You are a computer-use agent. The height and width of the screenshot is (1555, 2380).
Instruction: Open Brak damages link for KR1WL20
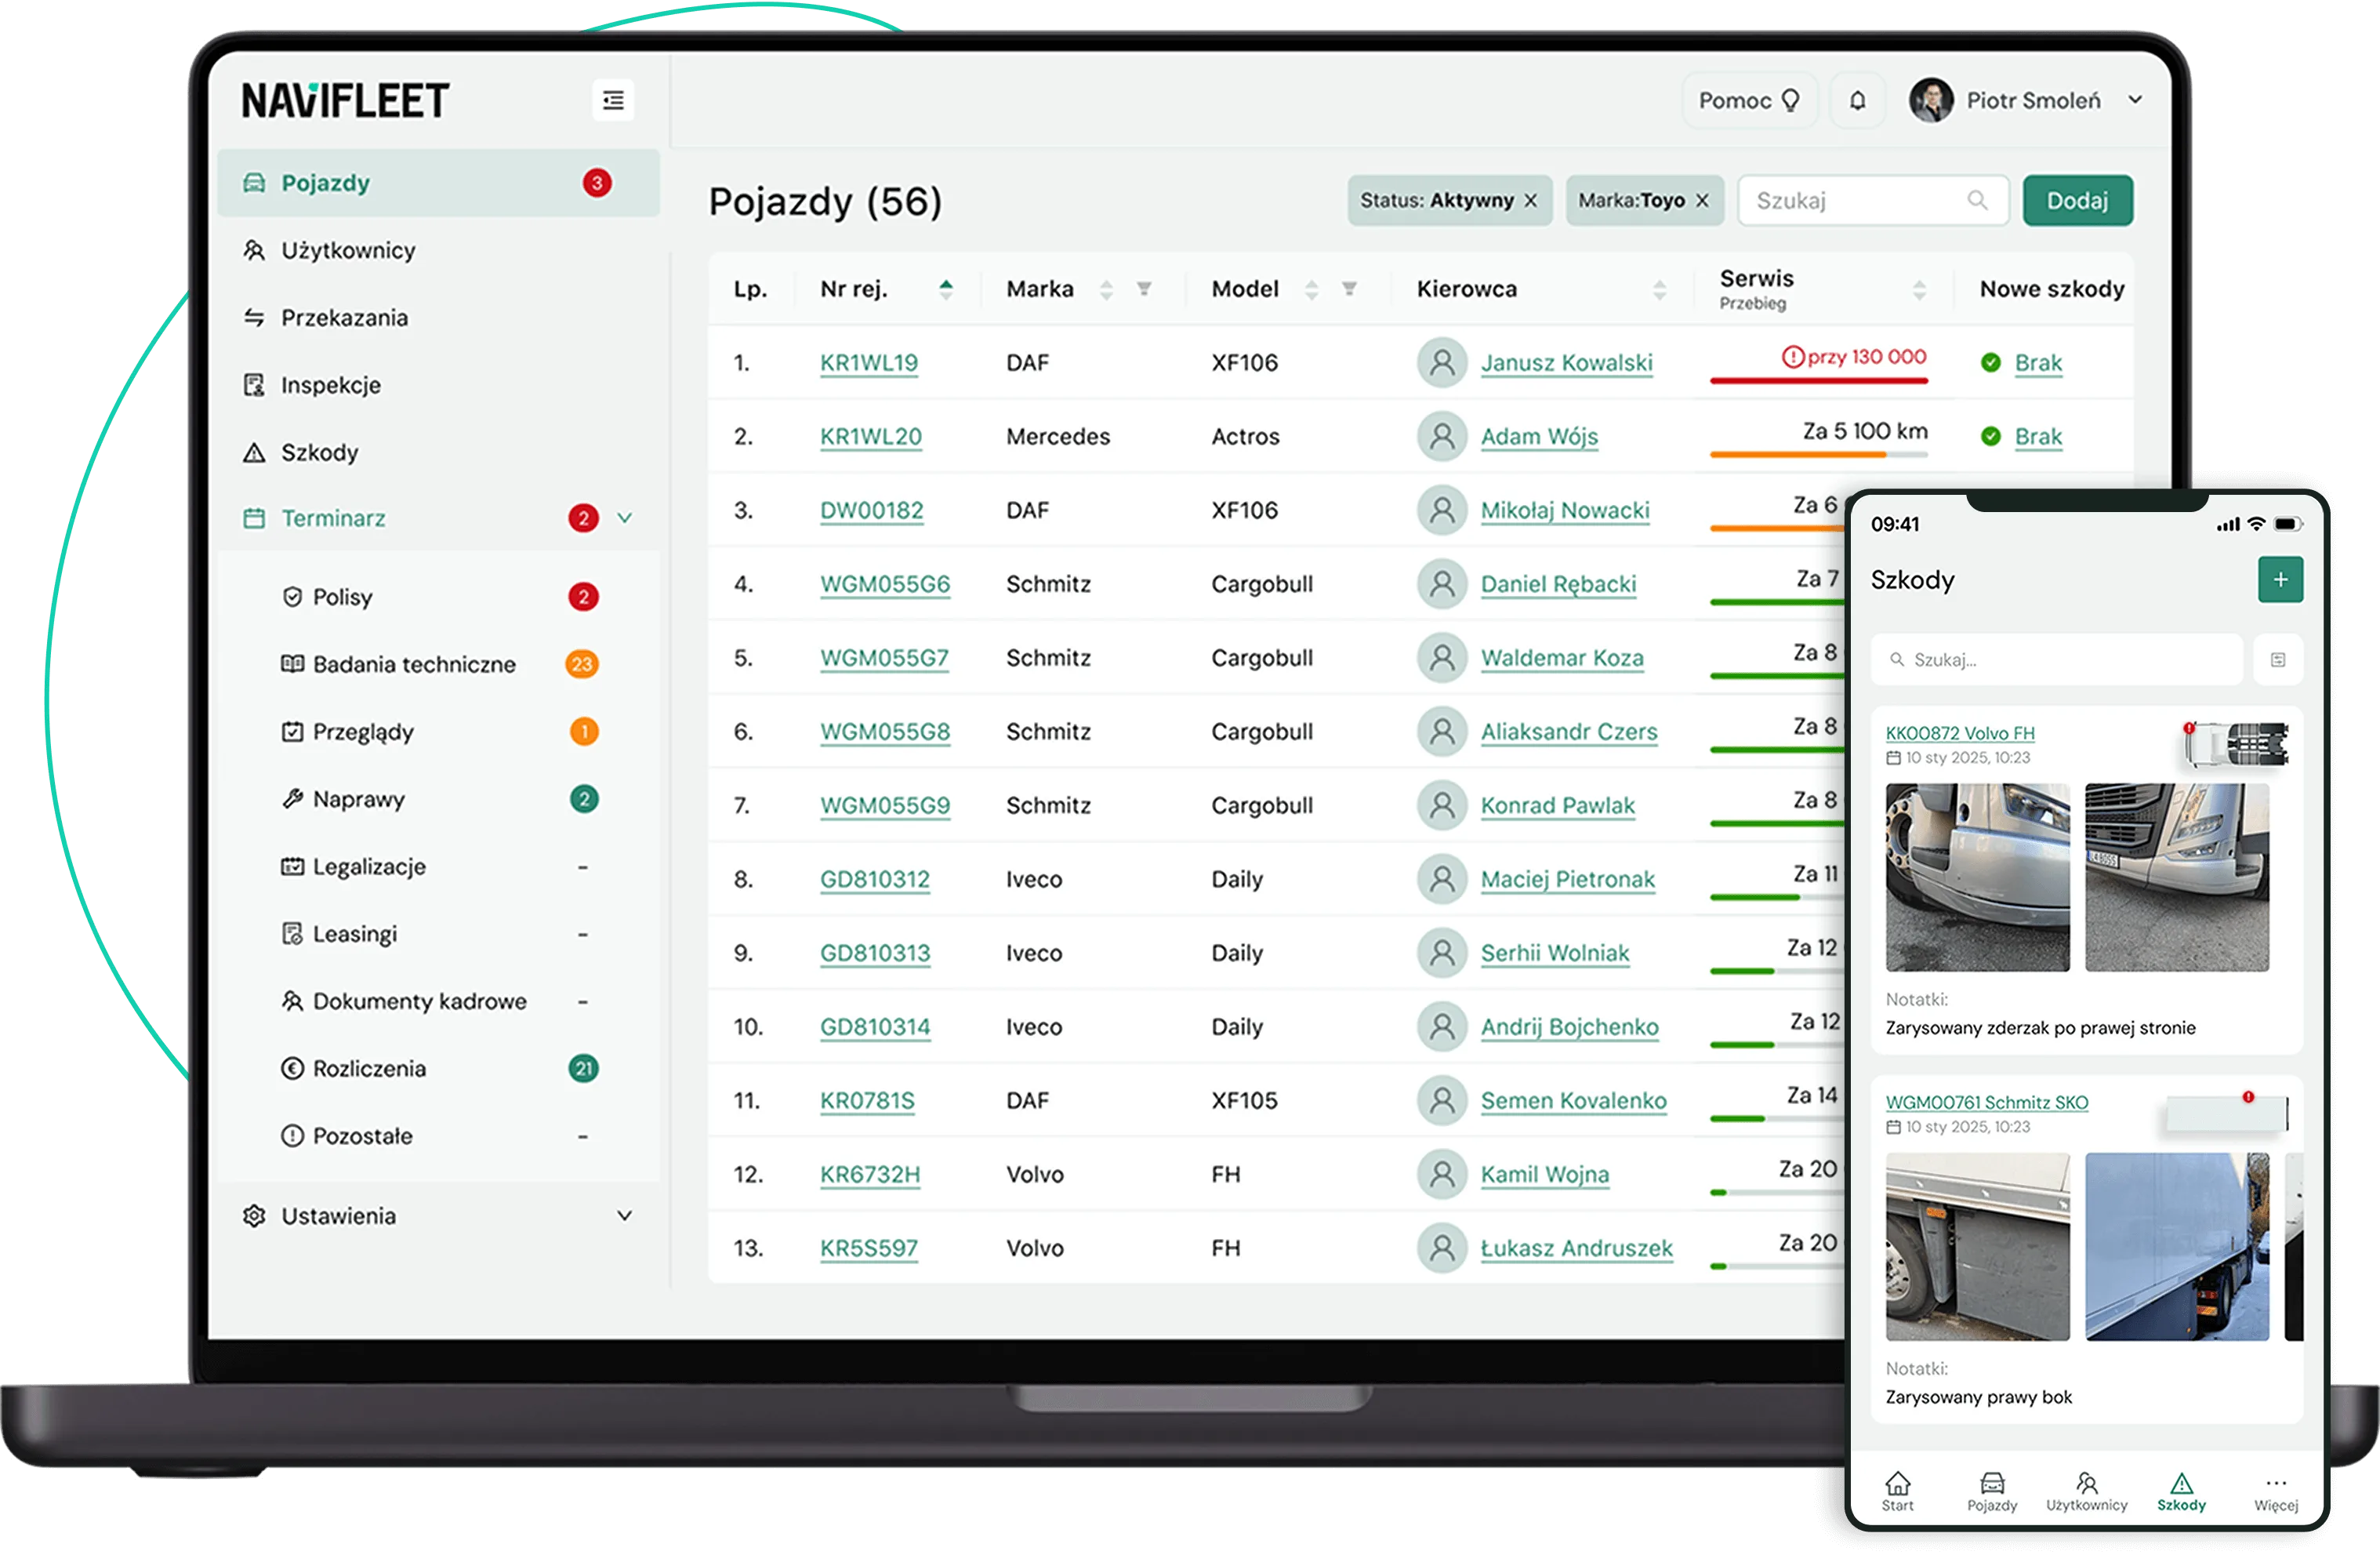[2038, 437]
